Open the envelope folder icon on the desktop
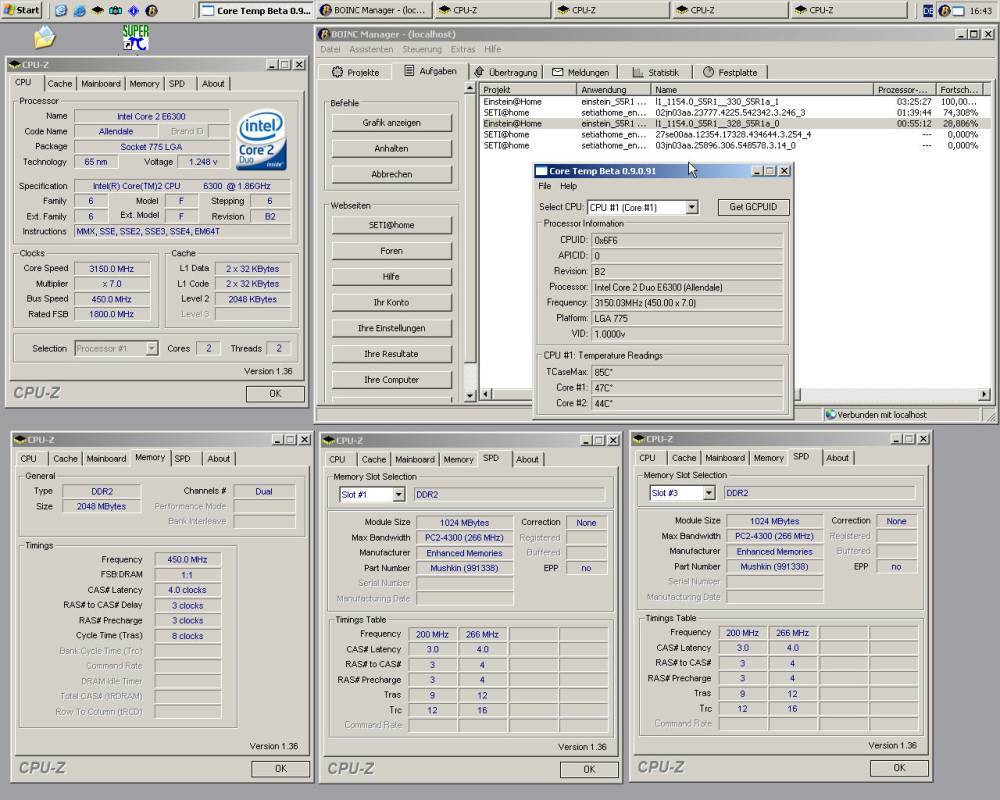The height and width of the screenshot is (800, 1000). [45, 37]
